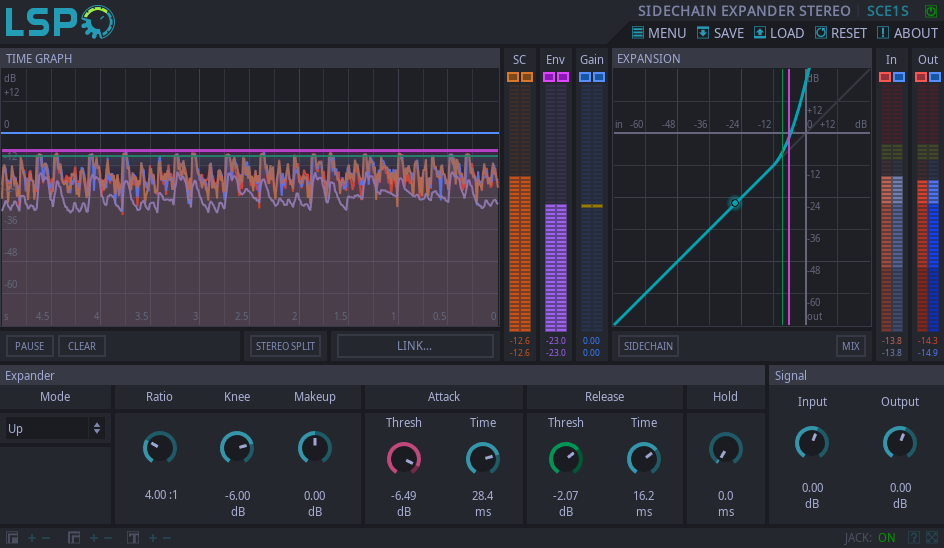Click the Attack Thresh value -6.49
The height and width of the screenshot is (548, 944).
coord(403,496)
